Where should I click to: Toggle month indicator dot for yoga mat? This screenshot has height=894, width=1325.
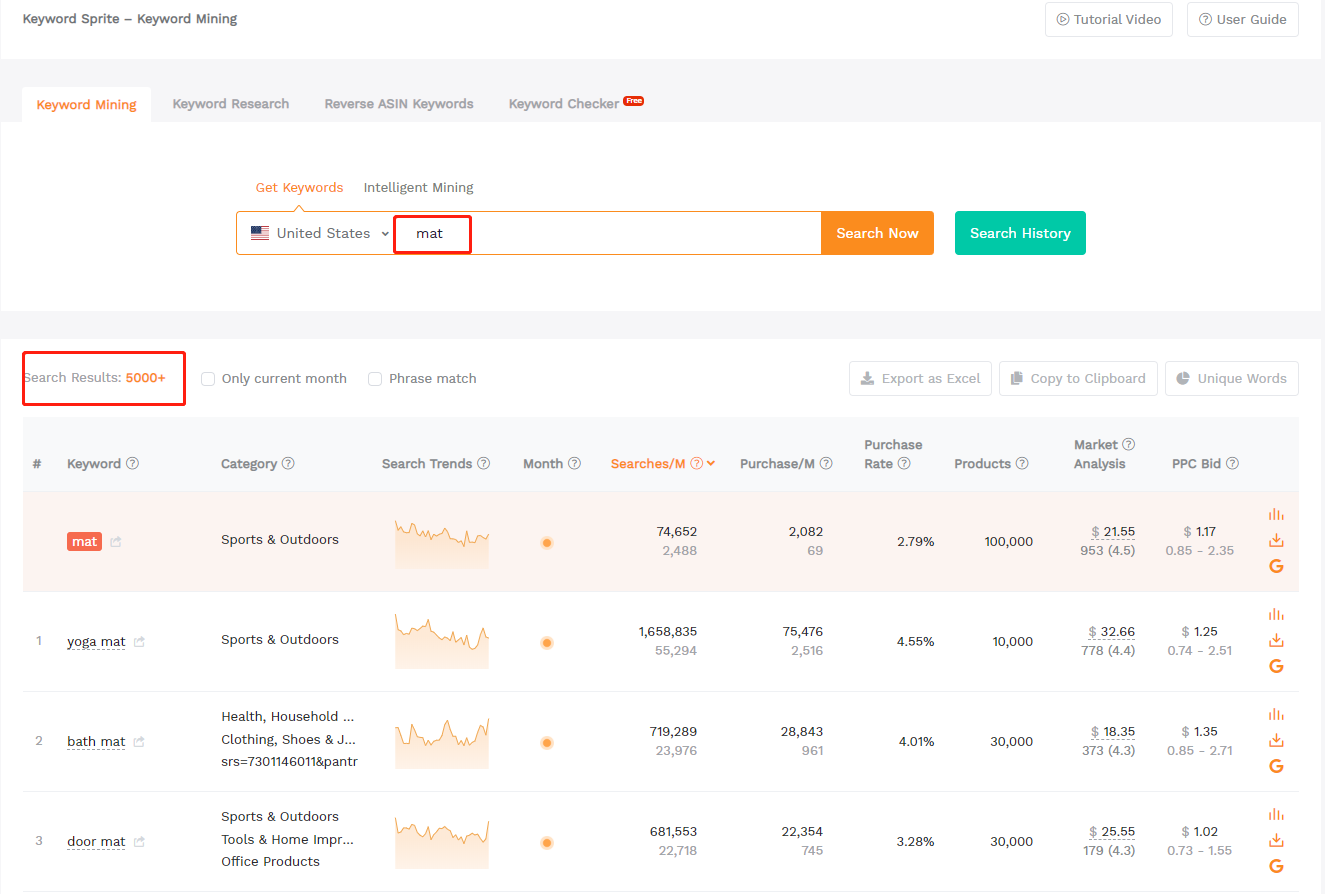(x=547, y=642)
